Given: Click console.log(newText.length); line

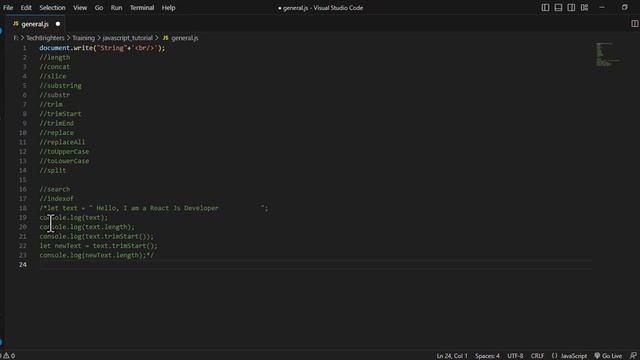Looking at the screenshot, I should 97,256.
